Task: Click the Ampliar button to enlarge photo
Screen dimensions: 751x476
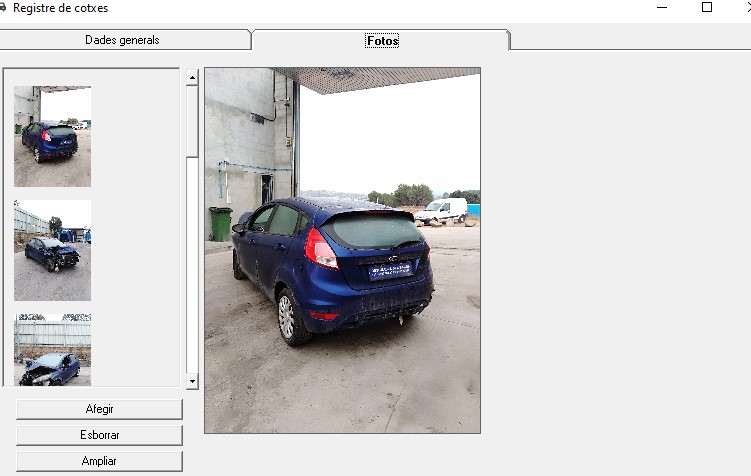Action: [99, 461]
